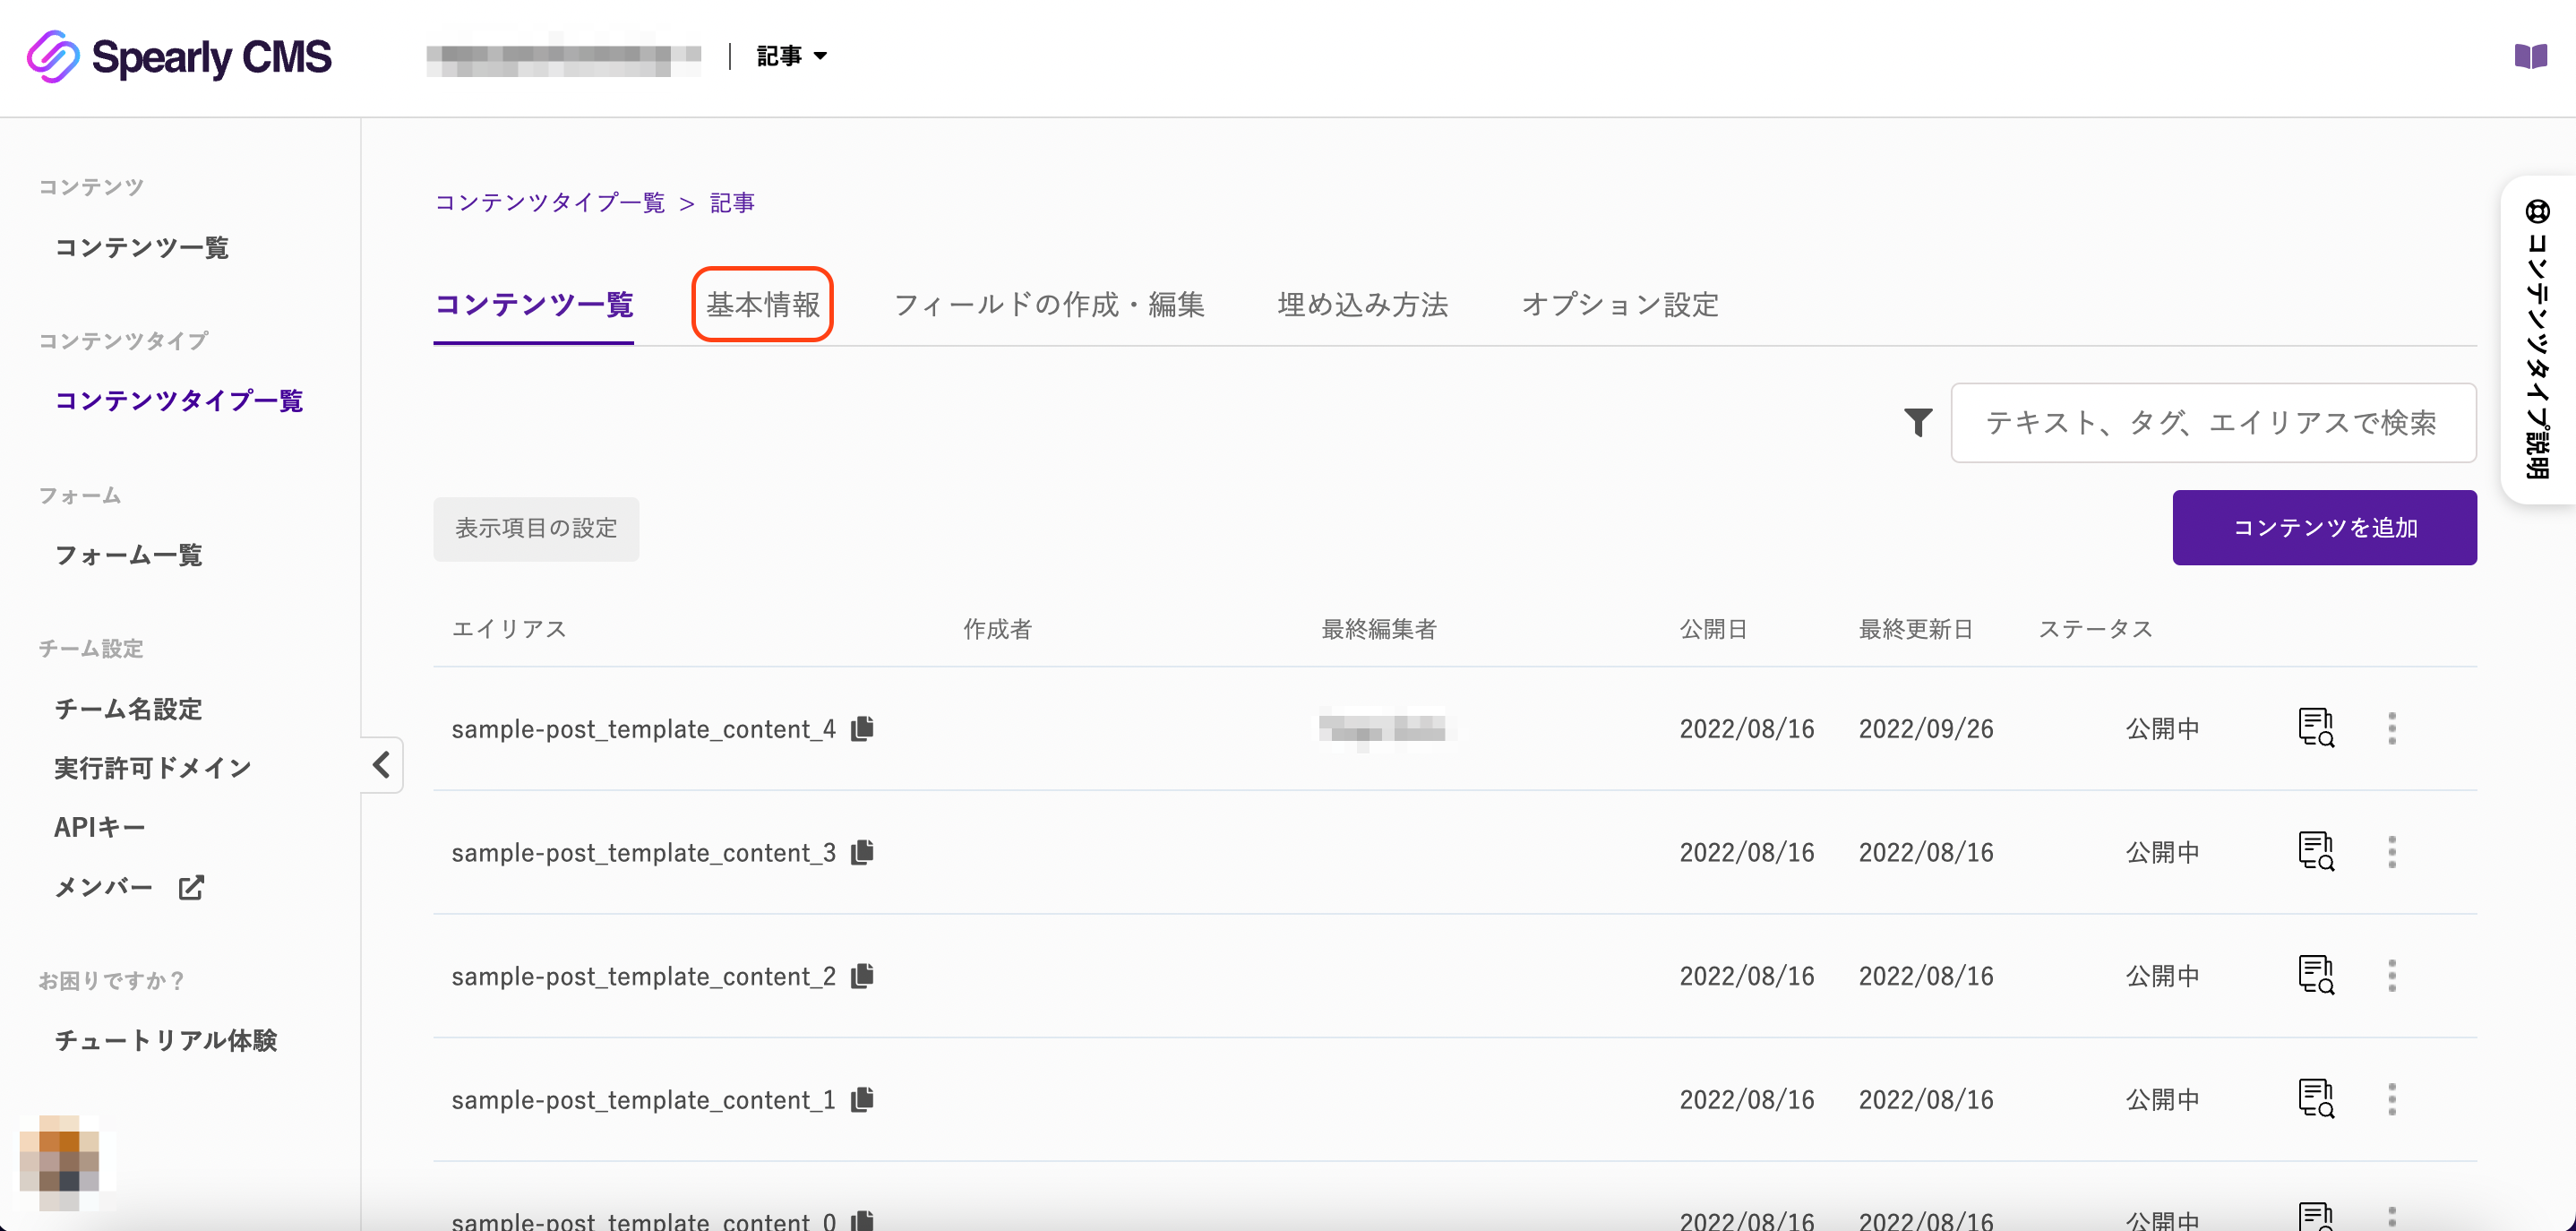
Task: Click 公開中 status for sample-post_template_content_4
Action: point(2162,729)
